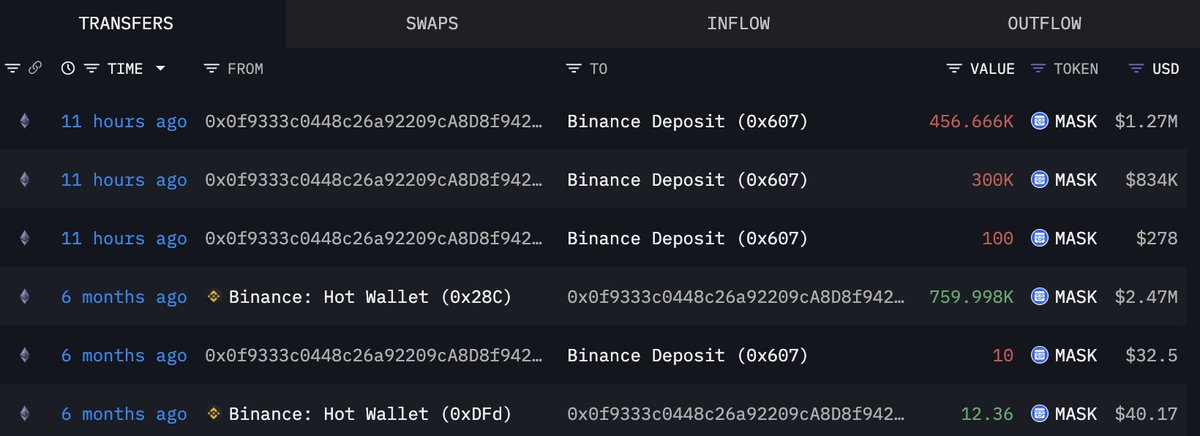The image size is (1200, 436).
Task: Open the leftmost chain filter icon
Action: (12, 69)
